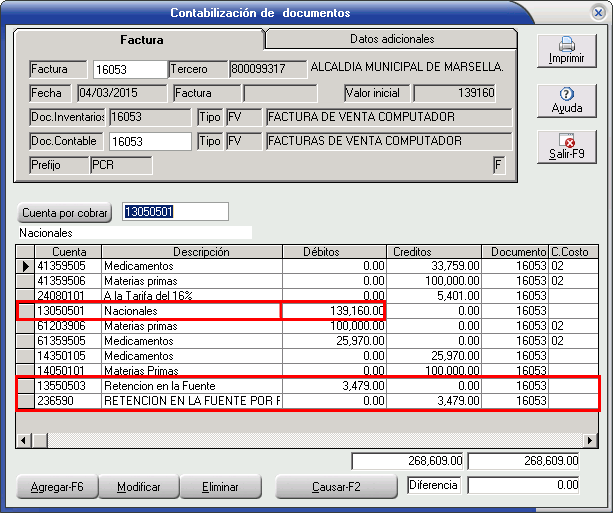Exit with the Salir-F9 button
613x513 pixels.
566,148
